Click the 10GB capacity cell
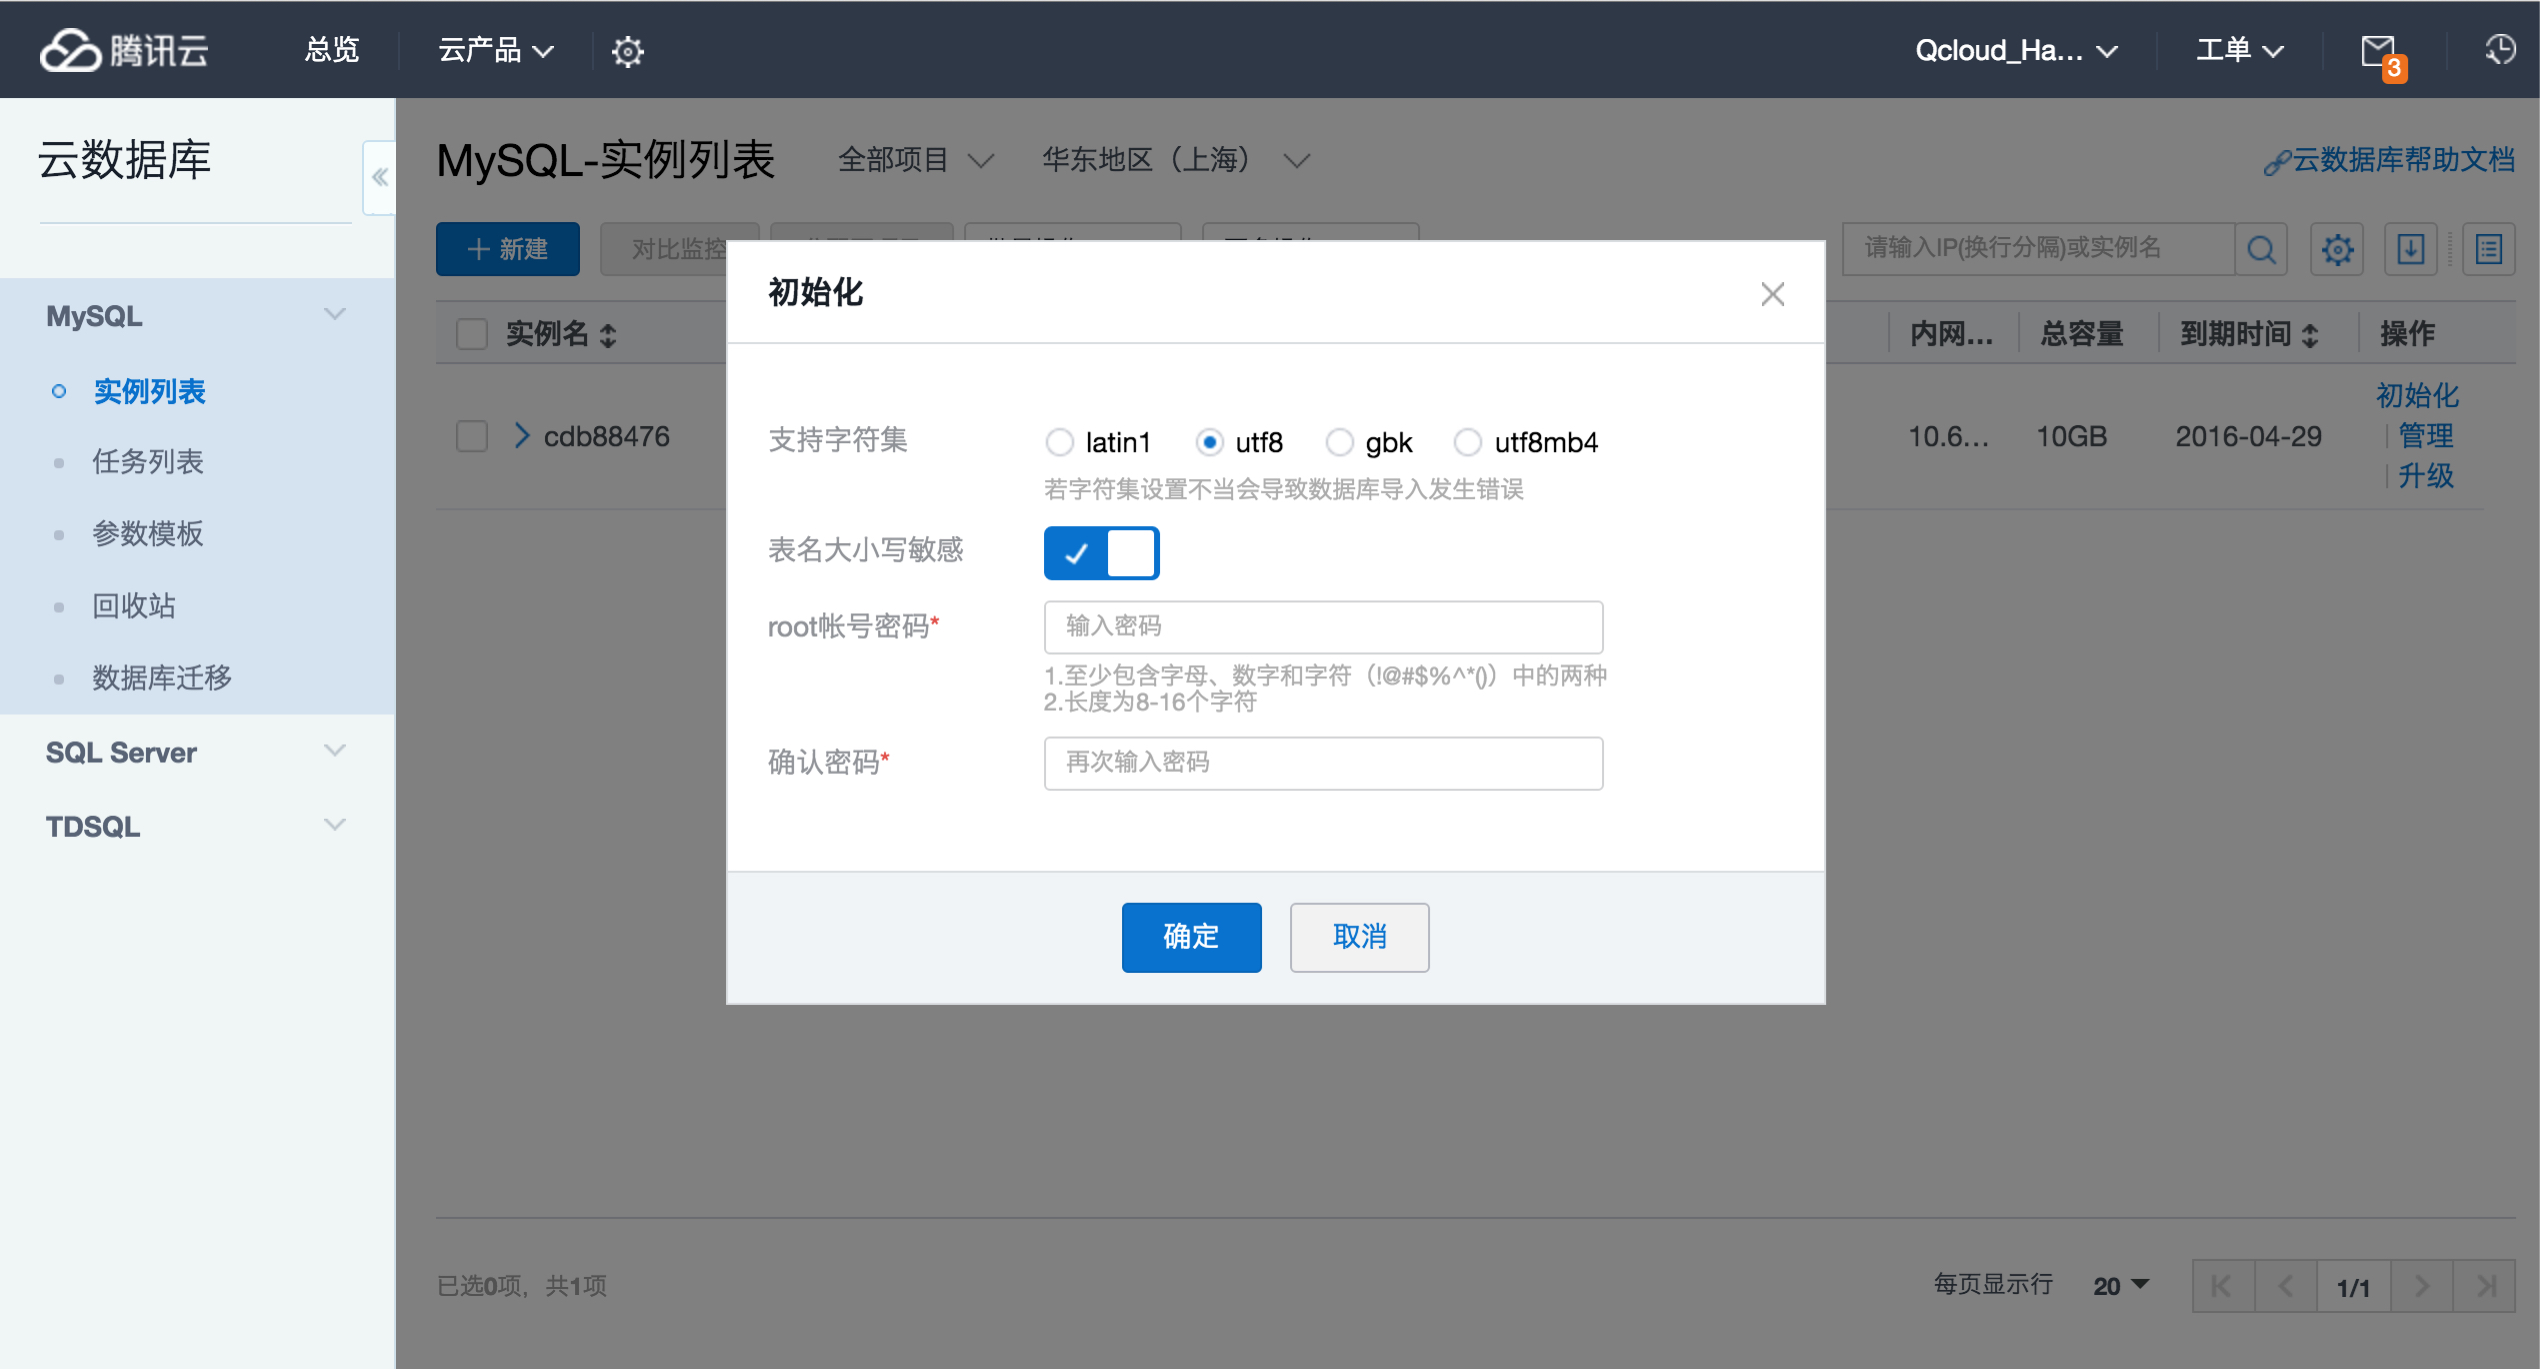This screenshot has width=2540, height=1369. point(2071,436)
